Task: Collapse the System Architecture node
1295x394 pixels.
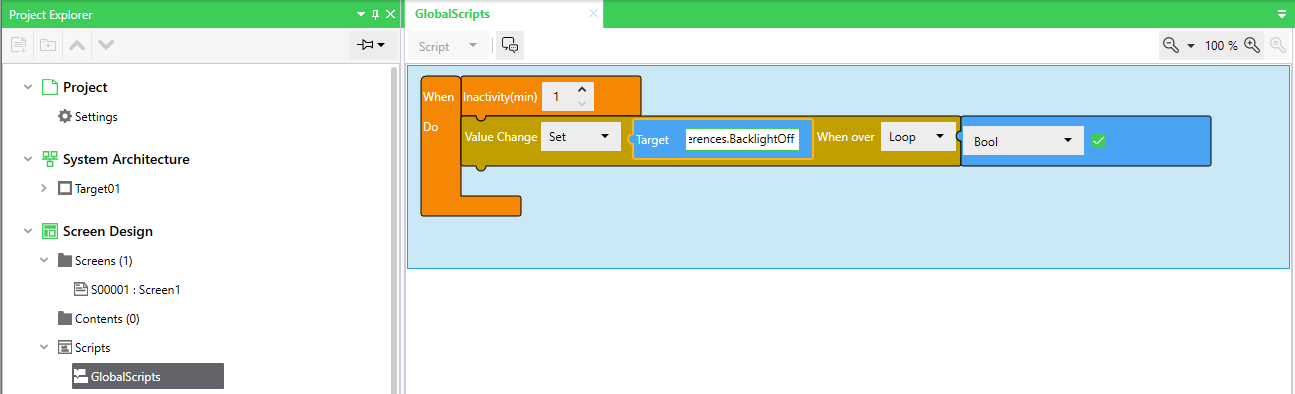Action: [28, 160]
